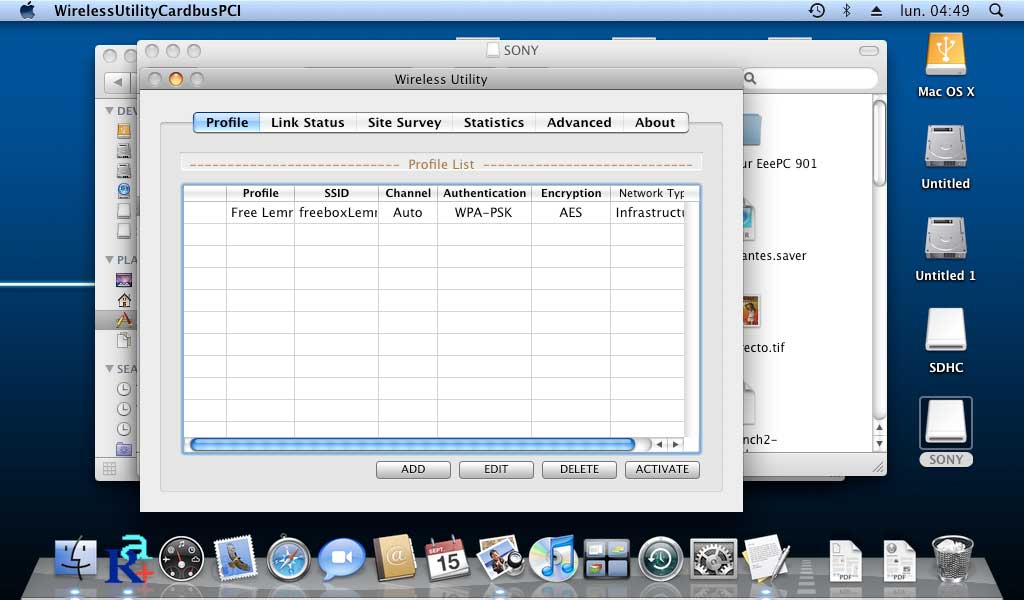
Task: Select the Mac OS X USB drive on desktop
Action: pos(946,56)
